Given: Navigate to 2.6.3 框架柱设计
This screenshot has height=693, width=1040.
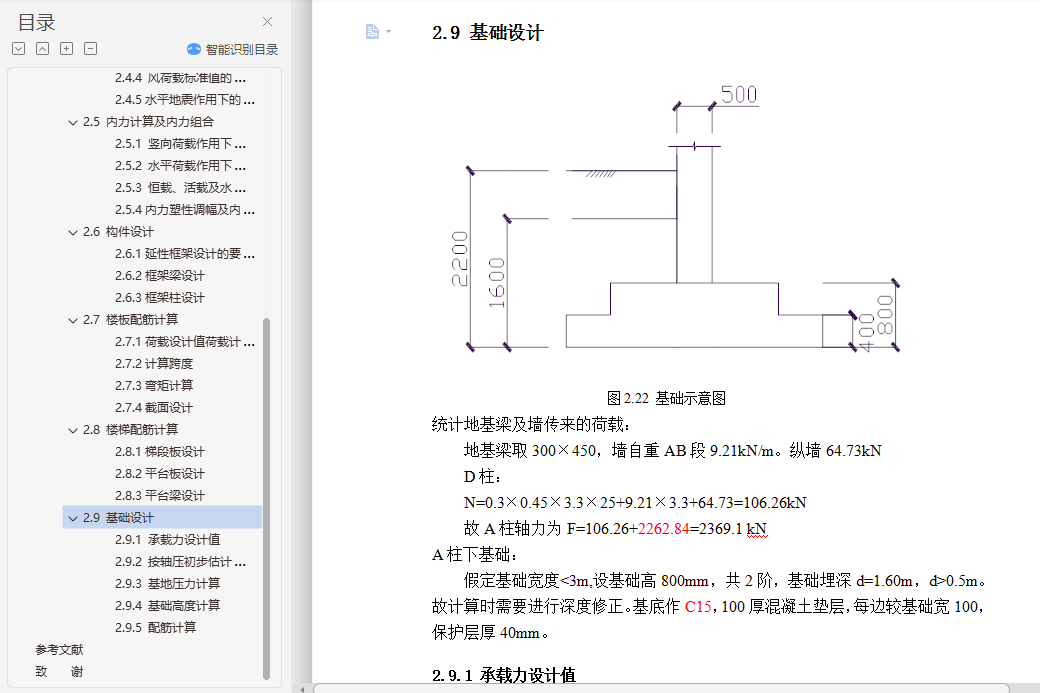Looking at the screenshot, I should [x=160, y=298].
